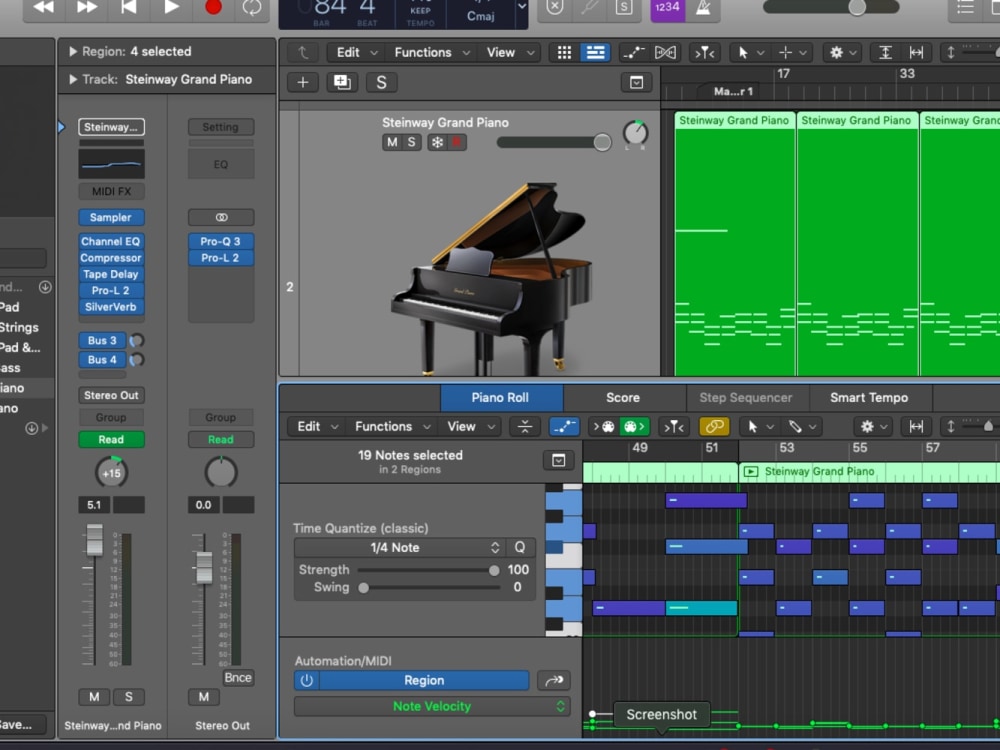The width and height of the screenshot is (1000, 750).
Task: Start playback with the Play button
Action: [x=171, y=8]
